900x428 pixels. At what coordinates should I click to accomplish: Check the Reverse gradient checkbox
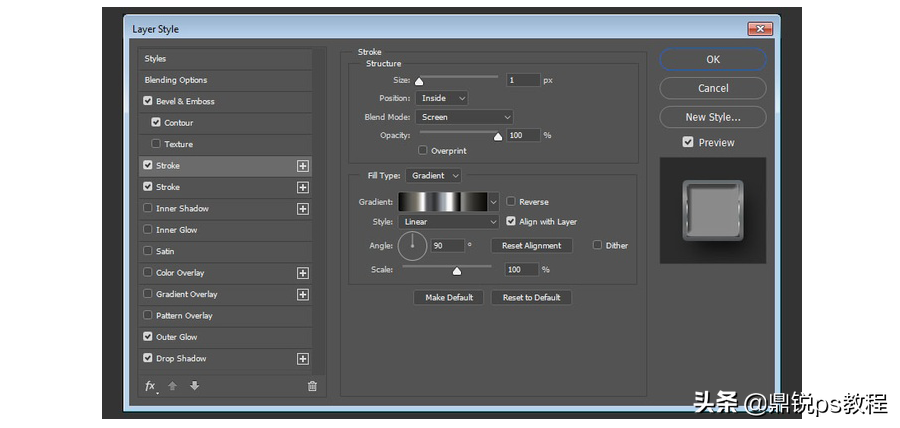pyautogui.click(x=511, y=201)
